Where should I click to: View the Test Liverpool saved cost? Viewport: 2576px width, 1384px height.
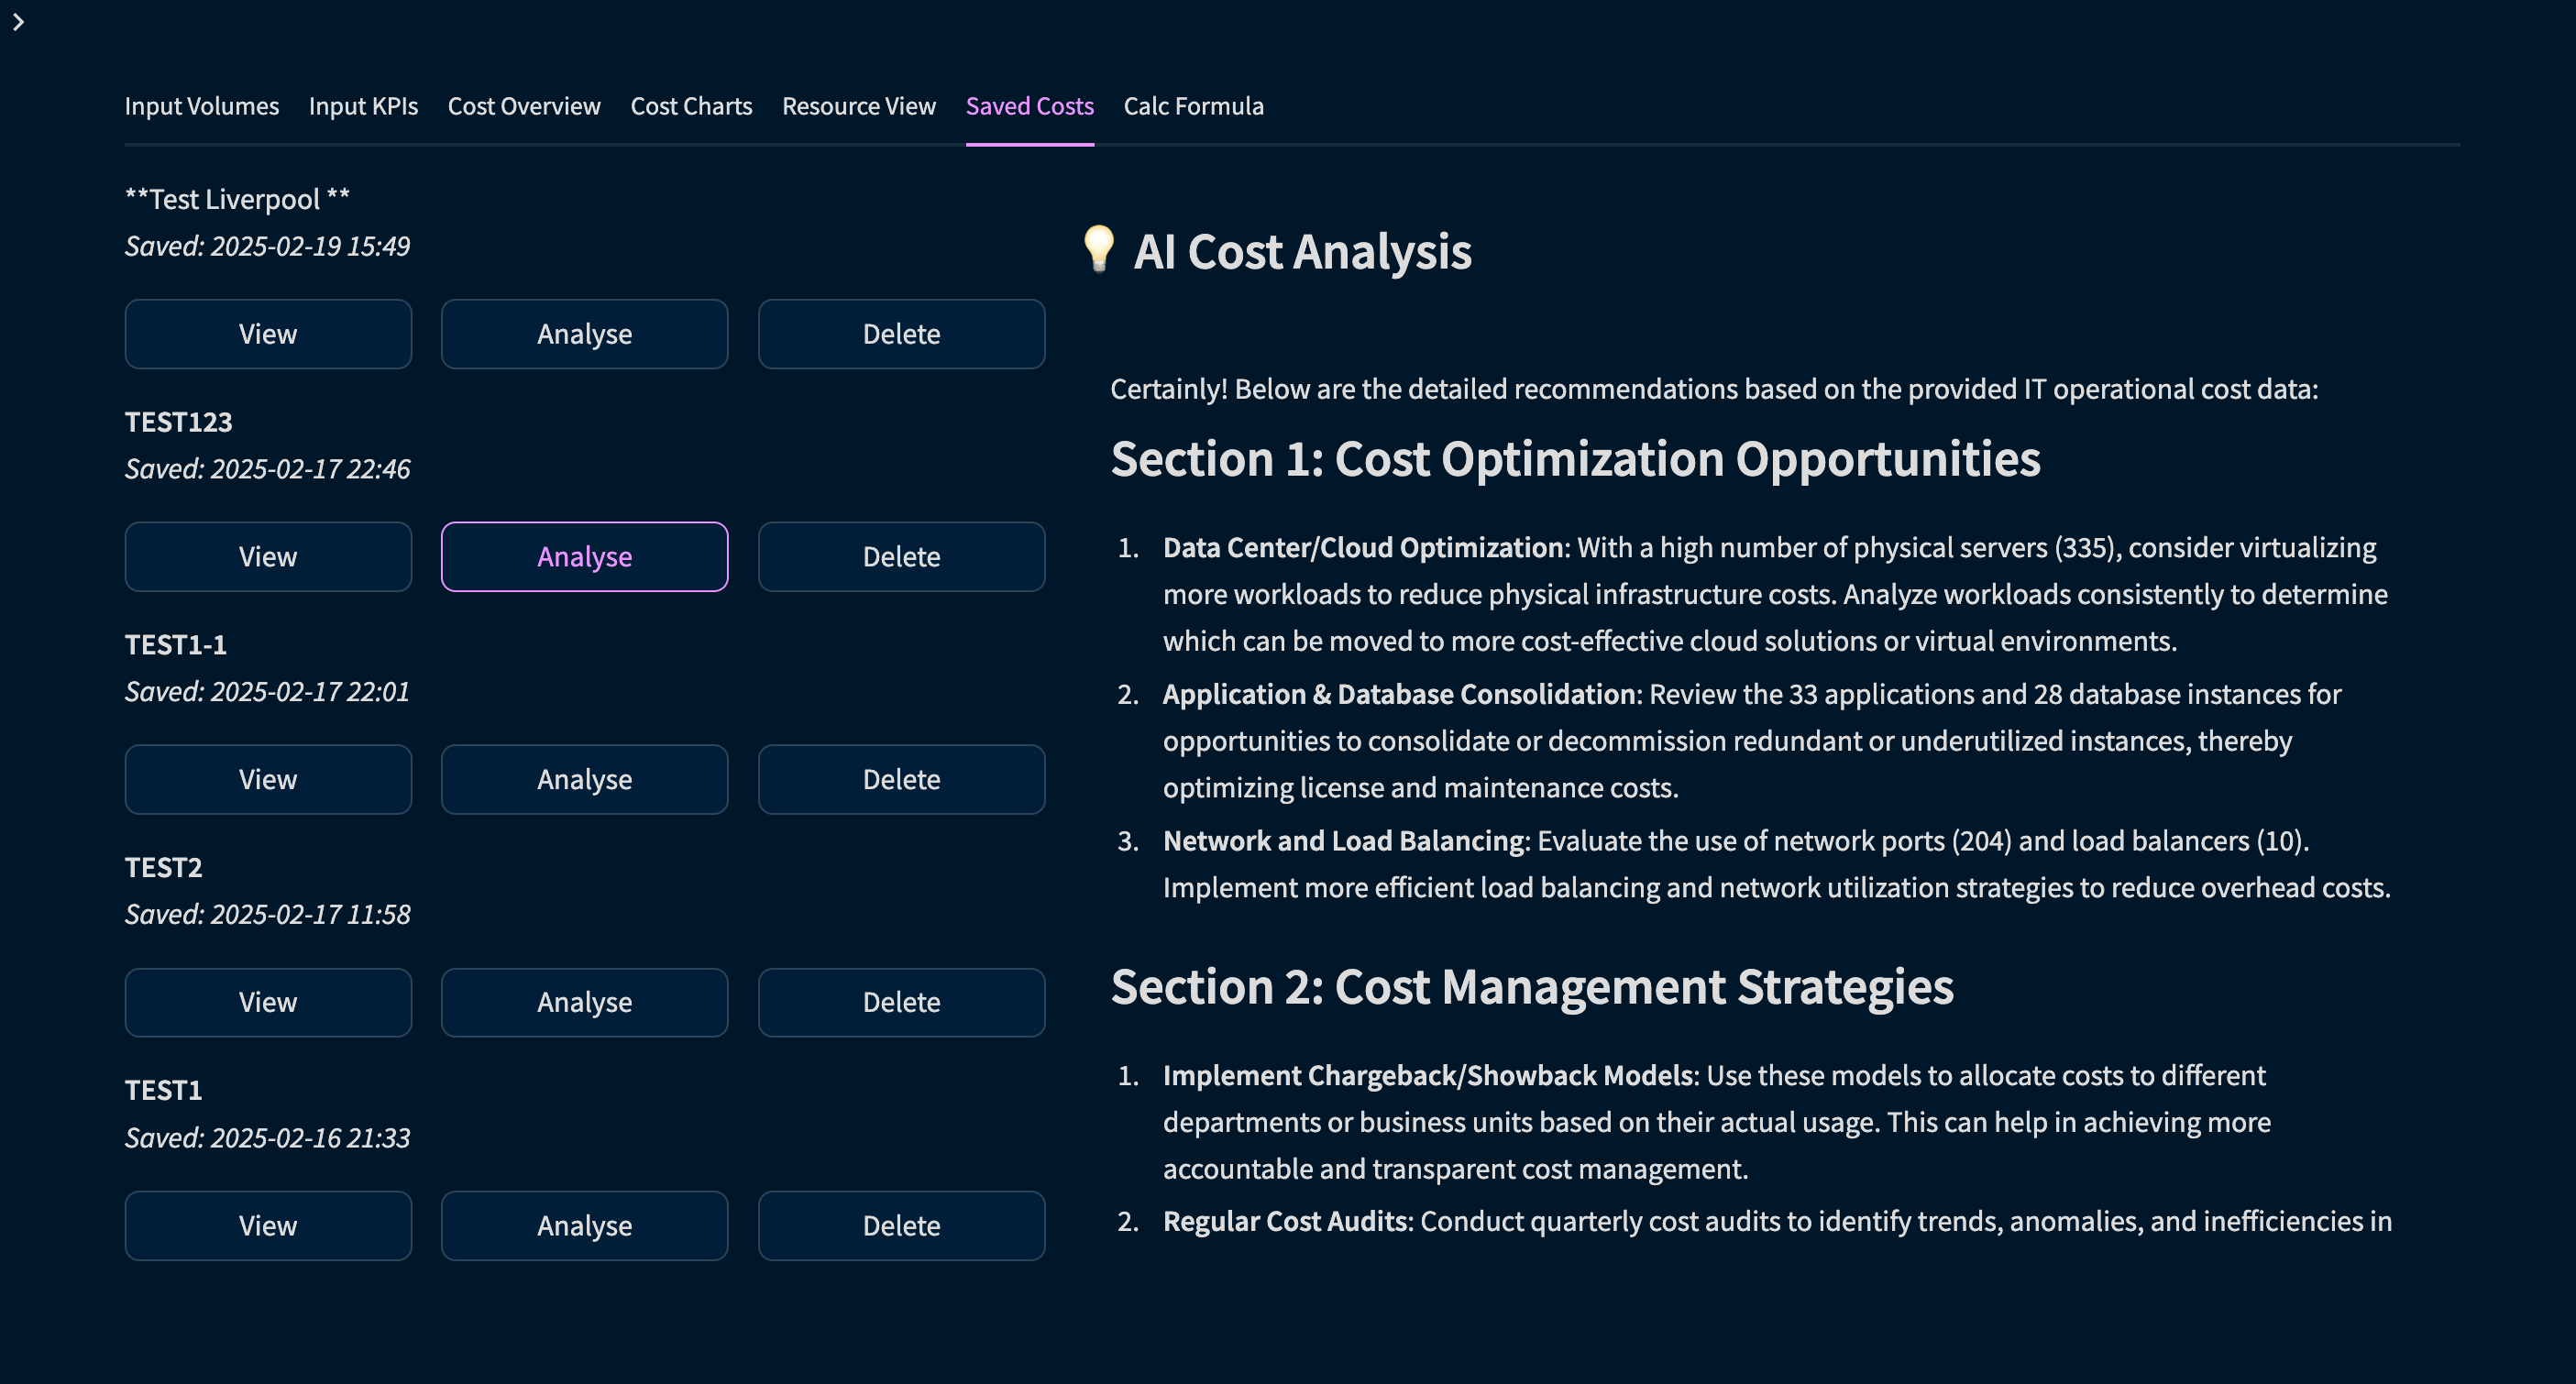268,334
